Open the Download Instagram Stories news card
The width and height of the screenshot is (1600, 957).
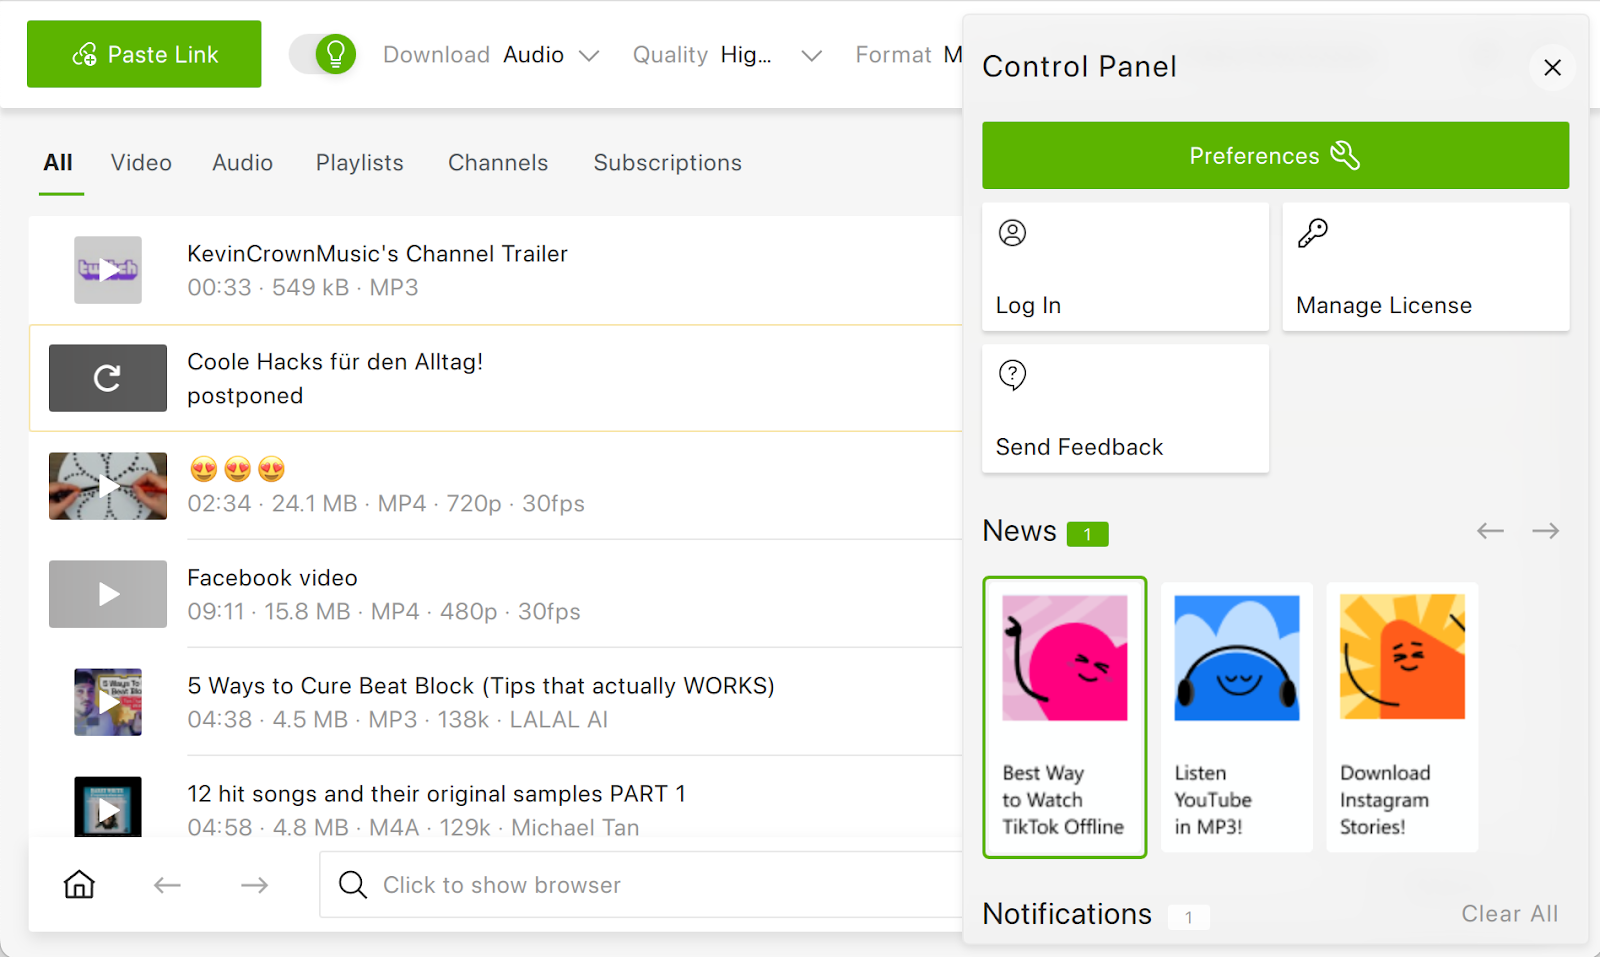pyautogui.click(x=1402, y=717)
